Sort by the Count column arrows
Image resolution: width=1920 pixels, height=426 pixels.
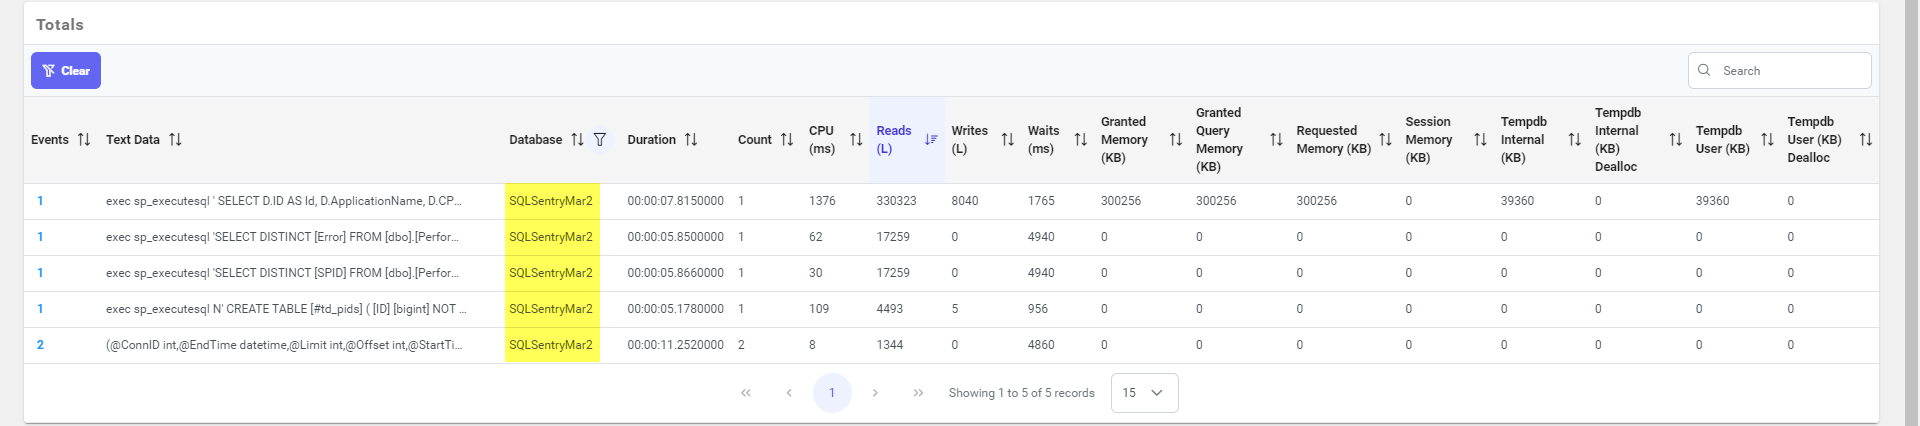pyautogui.click(x=787, y=140)
